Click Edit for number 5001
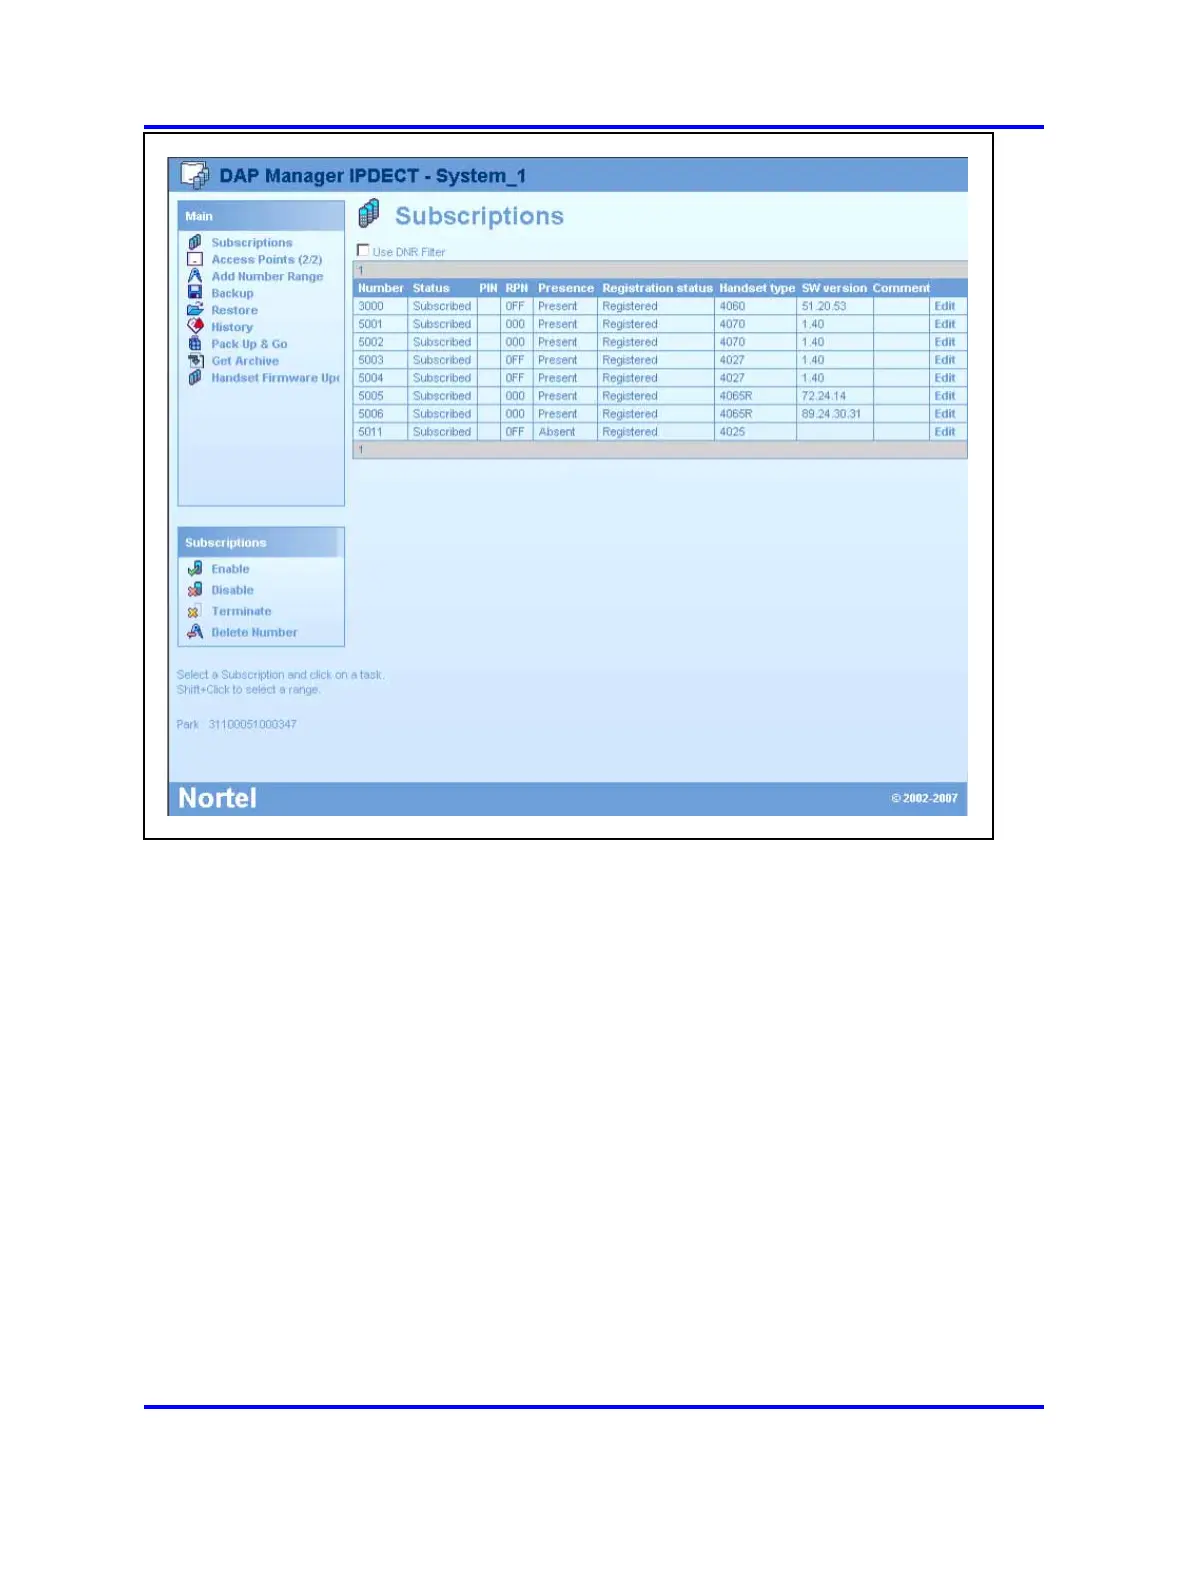Image resolution: width=1188 pixels, height=1584 pixels. [945, 324]
